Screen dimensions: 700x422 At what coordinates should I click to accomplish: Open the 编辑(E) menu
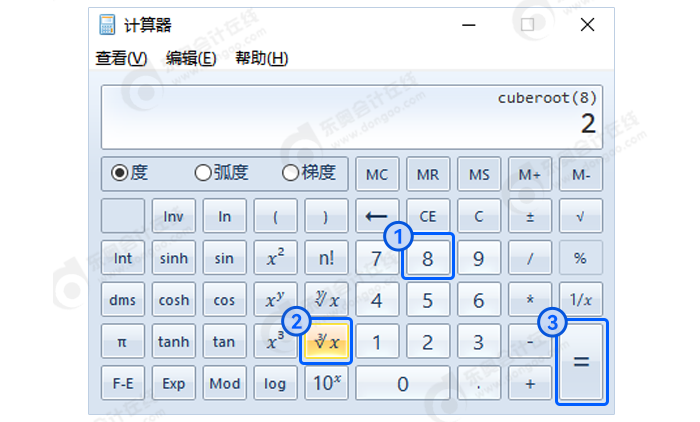191,59
